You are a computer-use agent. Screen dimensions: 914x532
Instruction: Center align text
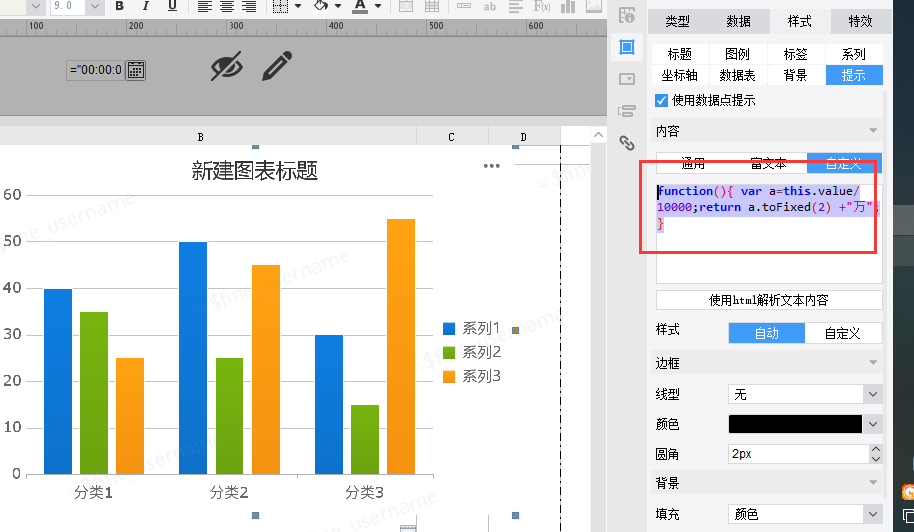coord(227,6)
